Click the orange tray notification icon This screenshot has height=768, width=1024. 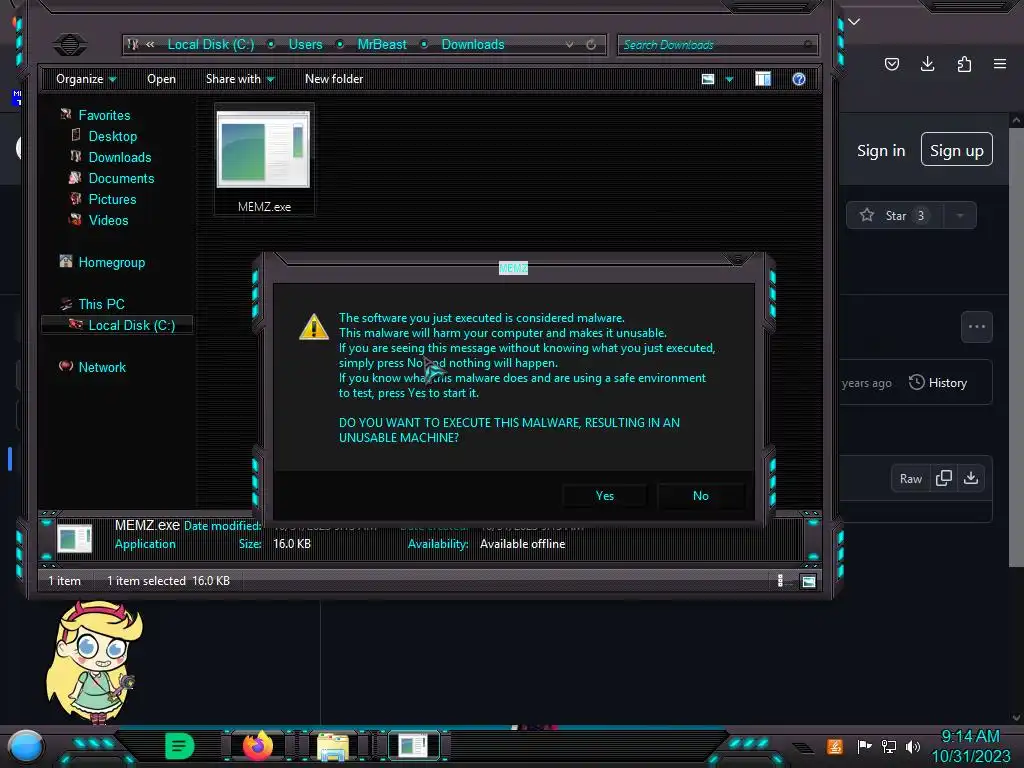pyautogui.click(x=835, y=746)
